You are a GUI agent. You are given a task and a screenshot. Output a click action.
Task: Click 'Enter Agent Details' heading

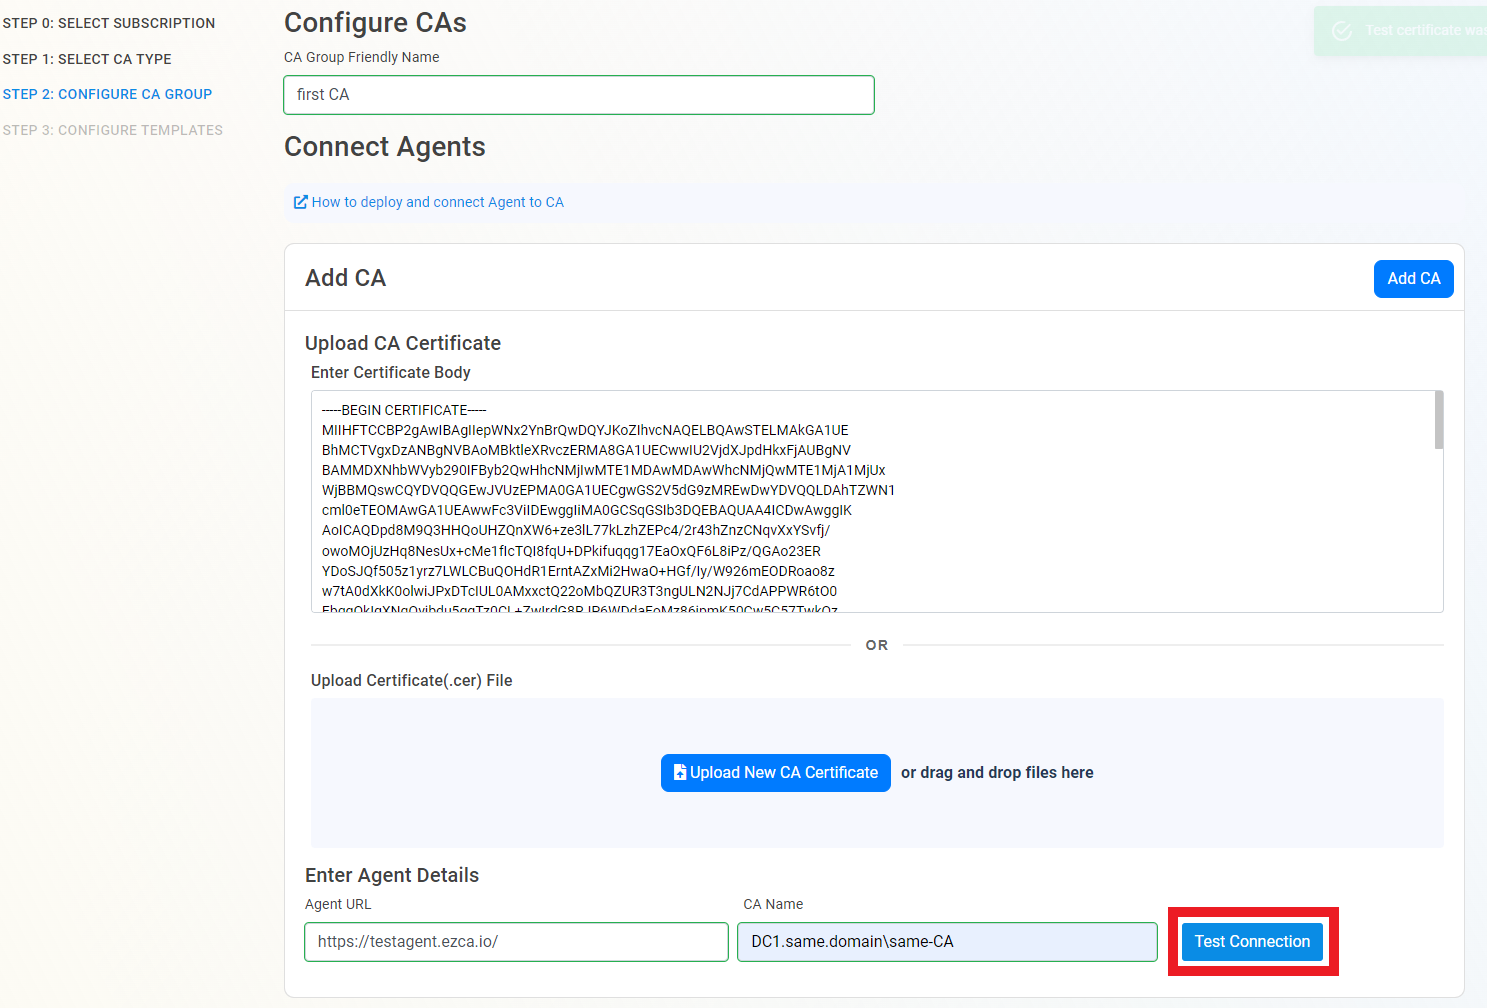pos(392,875)
